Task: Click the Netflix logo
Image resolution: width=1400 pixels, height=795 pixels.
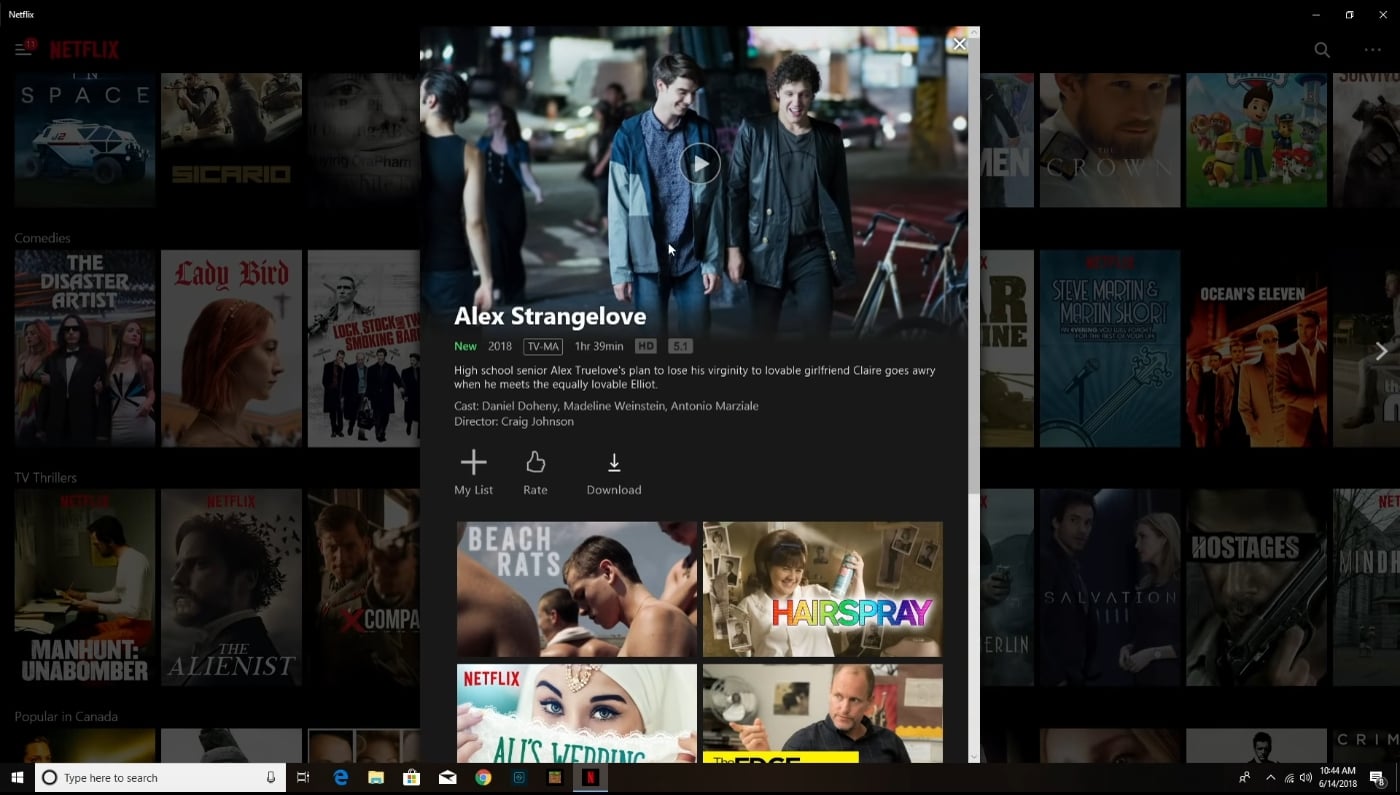Action: pos(85,48)
